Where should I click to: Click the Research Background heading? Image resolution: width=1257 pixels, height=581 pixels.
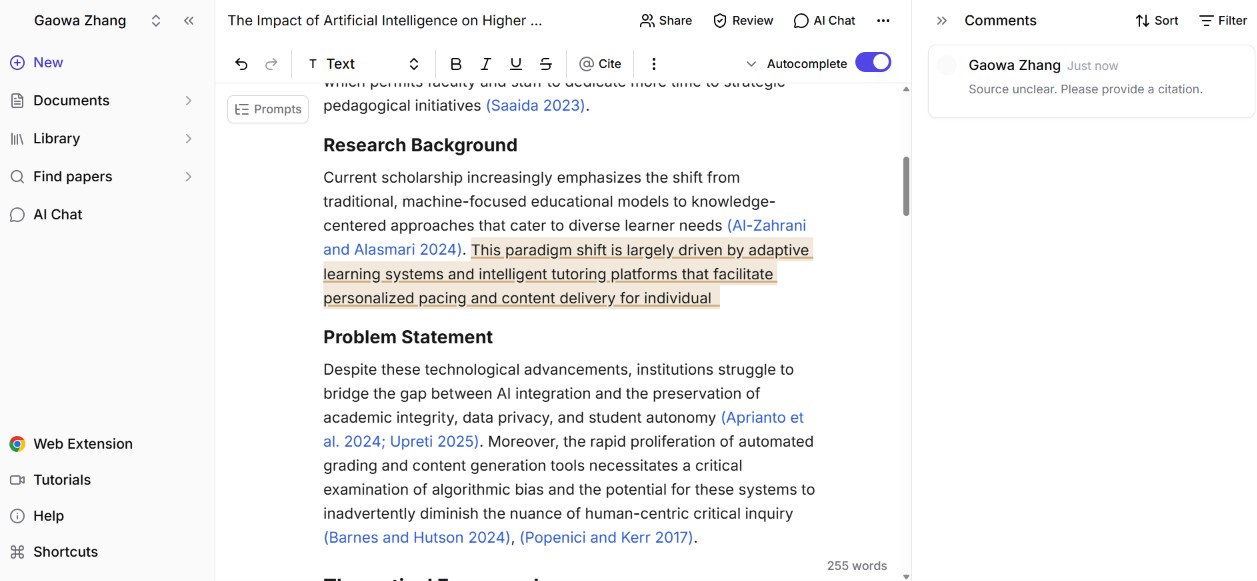pyautogui.click(x=420, y=145)
